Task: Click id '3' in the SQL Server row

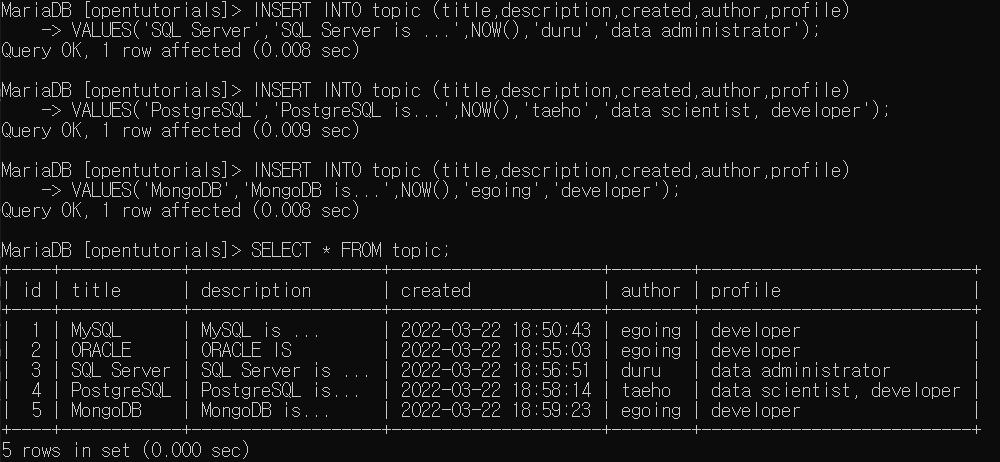Action: (36, 371)
